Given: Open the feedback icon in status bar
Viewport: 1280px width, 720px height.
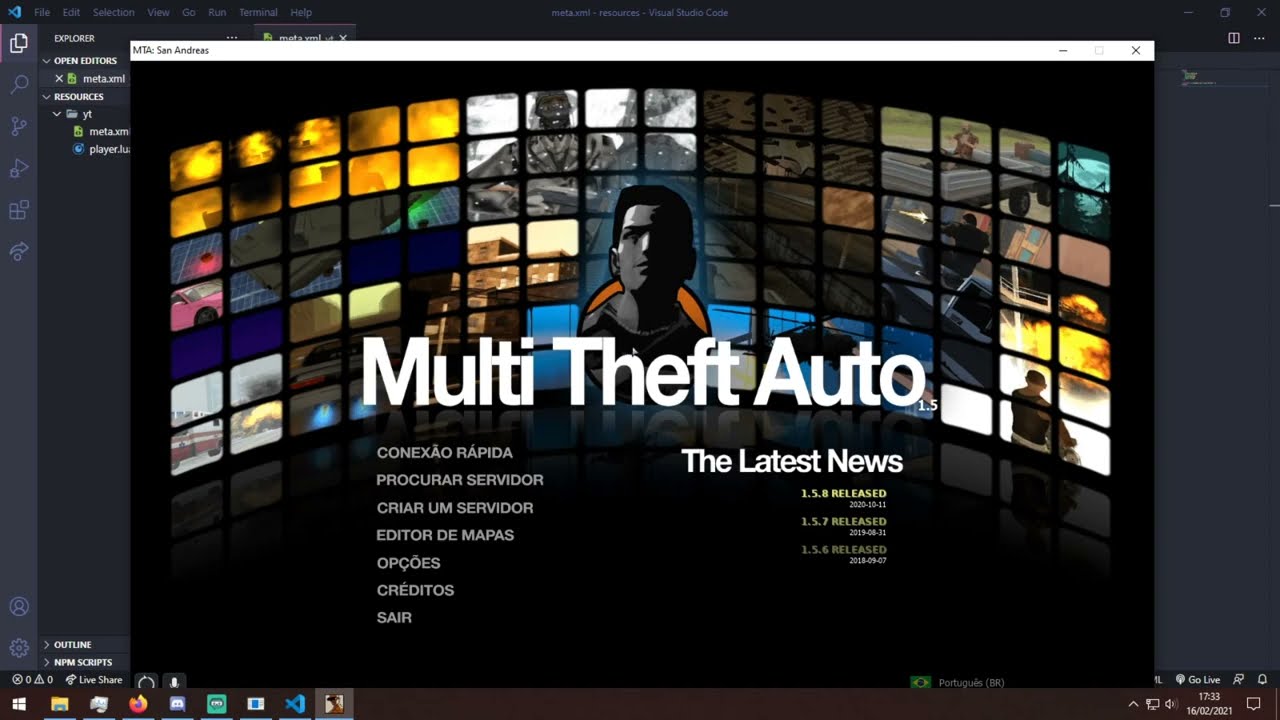Looking at the screenshot, I should (1239, 680).
